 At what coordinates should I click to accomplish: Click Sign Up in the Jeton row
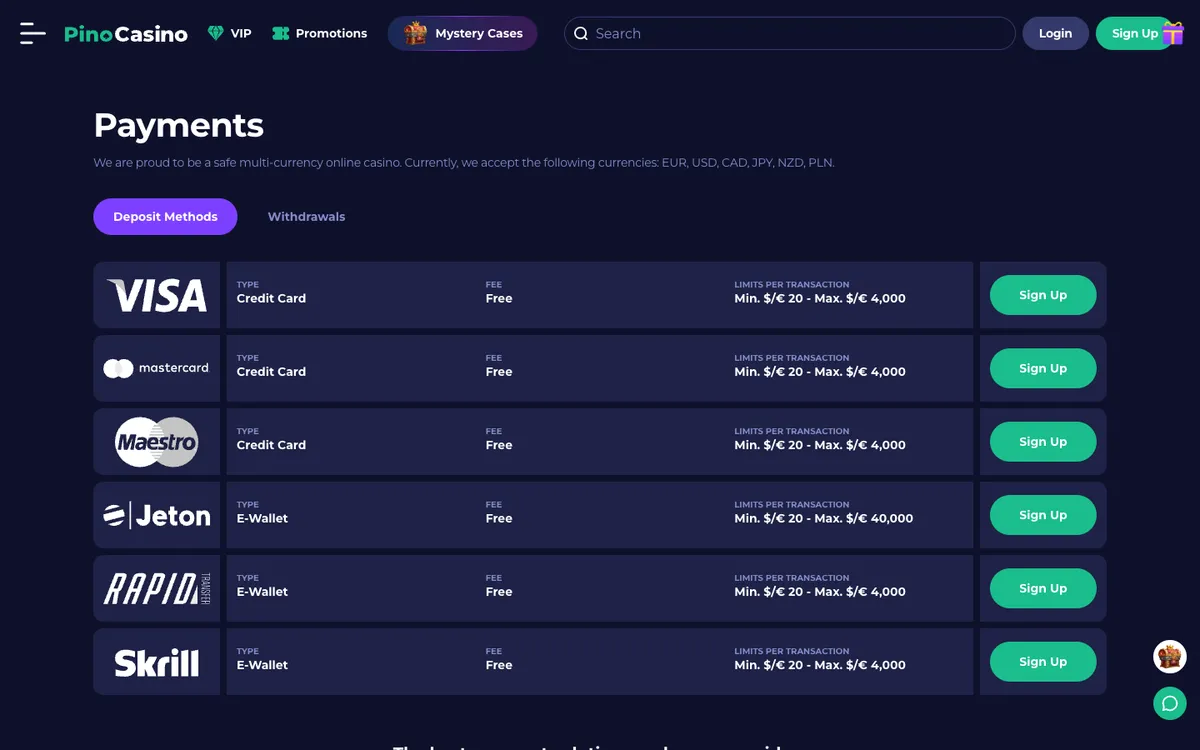(1043, 515)
